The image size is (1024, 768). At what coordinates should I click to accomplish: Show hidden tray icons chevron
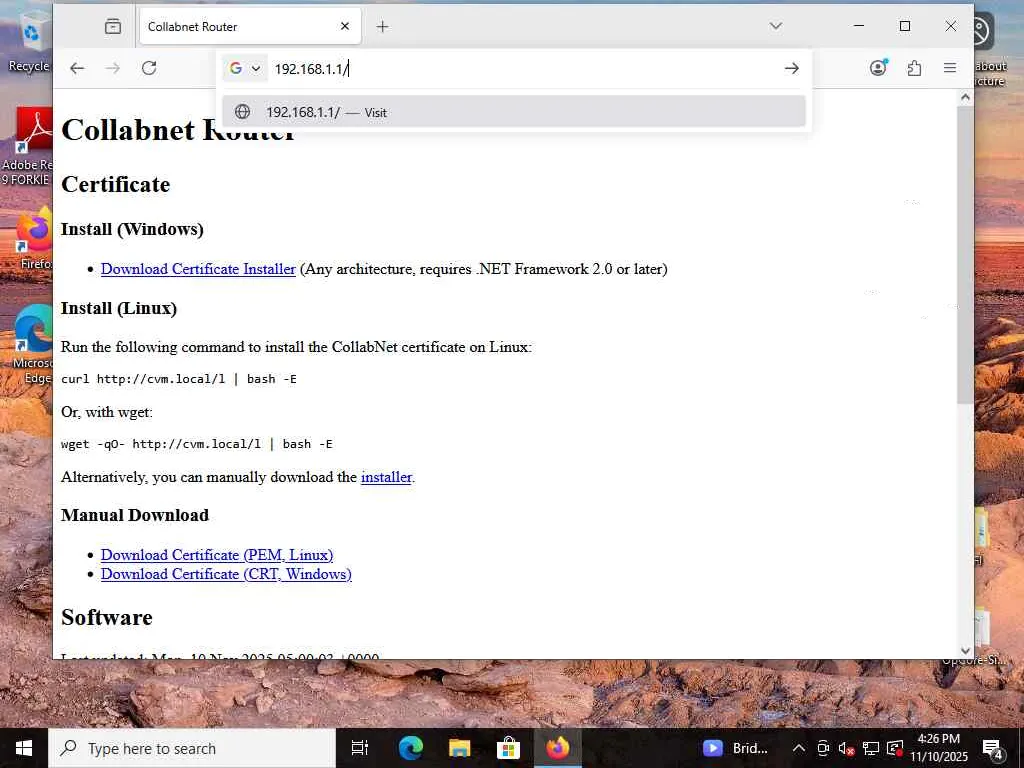click(x=799, y=748)
